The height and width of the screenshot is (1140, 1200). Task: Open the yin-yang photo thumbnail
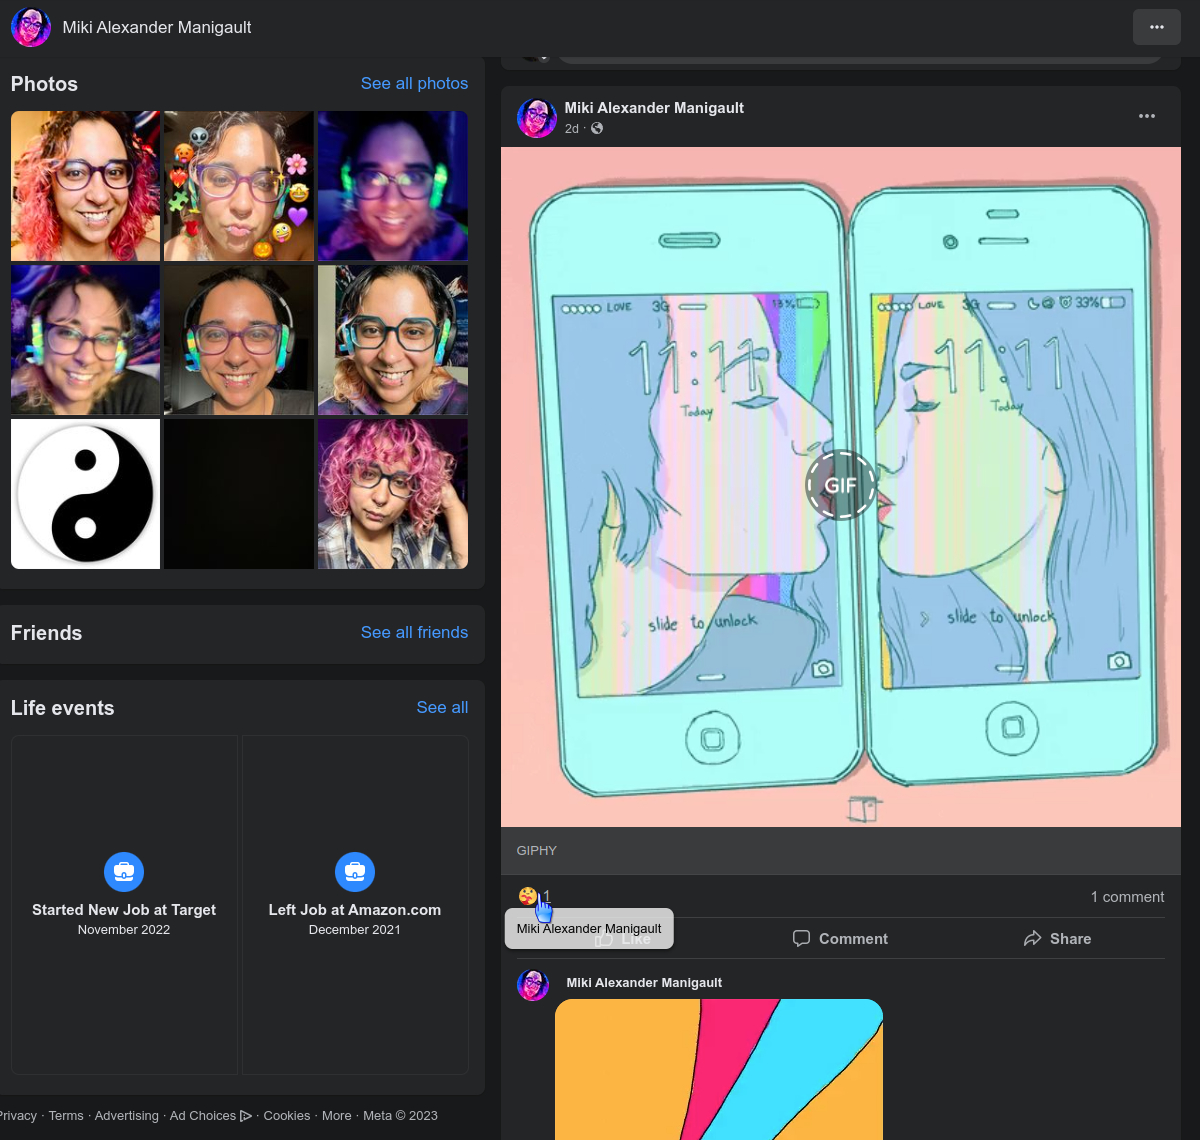85,494
